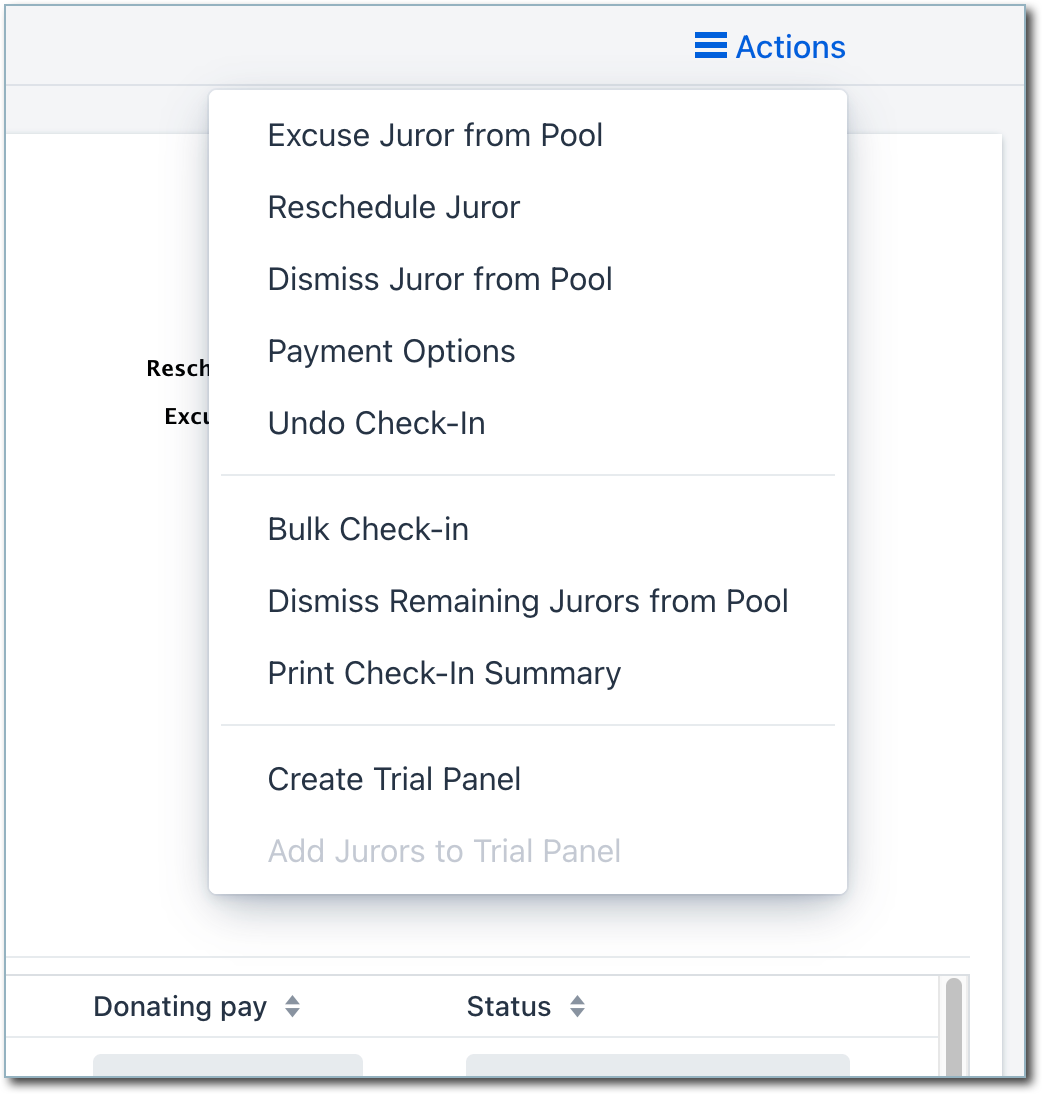The width and height of the screenshot is (1042, 1094).
Task: Choose Undo Check-In
Action: tap(376, 423)
